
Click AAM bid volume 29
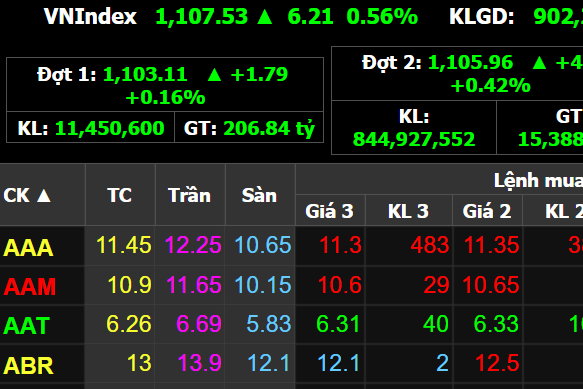tap(437, 285)
